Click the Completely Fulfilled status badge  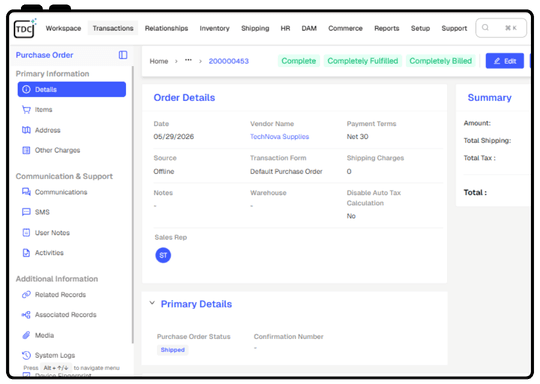coord(363,61)
